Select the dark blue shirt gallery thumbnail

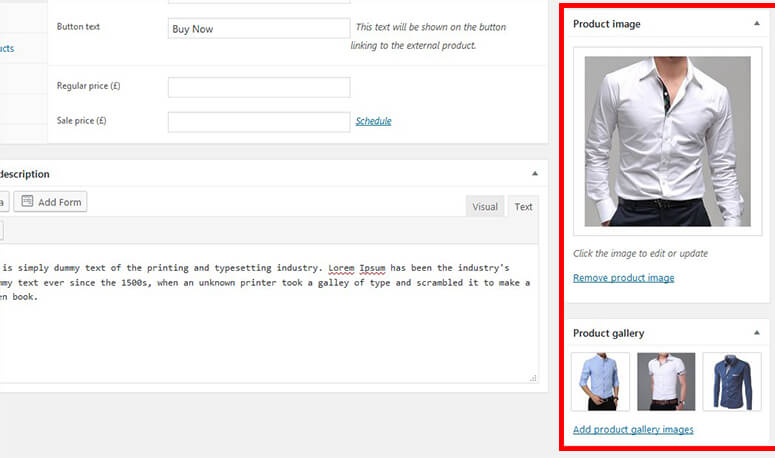(732, 381)
